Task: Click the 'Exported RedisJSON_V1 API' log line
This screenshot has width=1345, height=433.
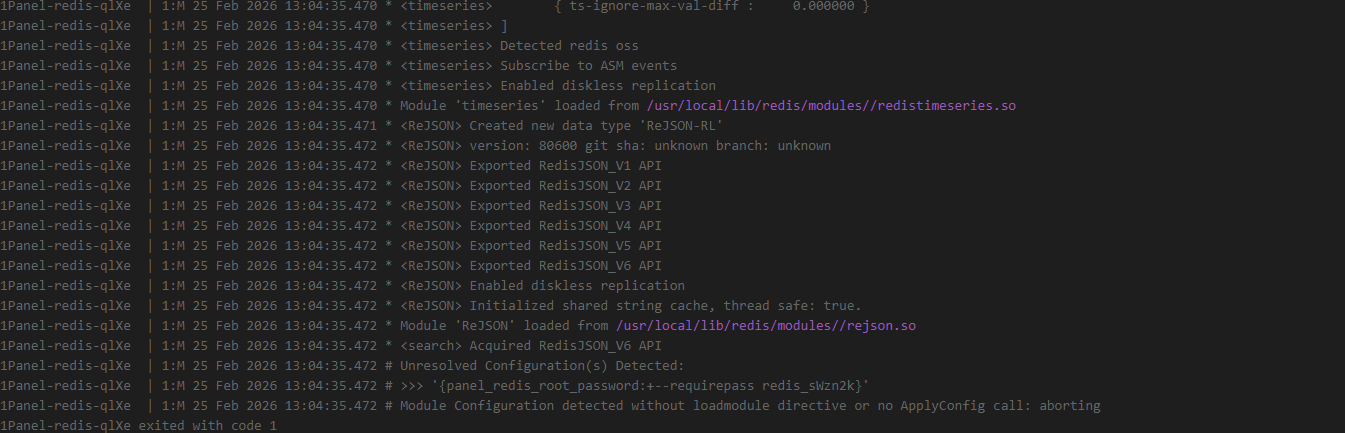Action: (x=565, y=166)
